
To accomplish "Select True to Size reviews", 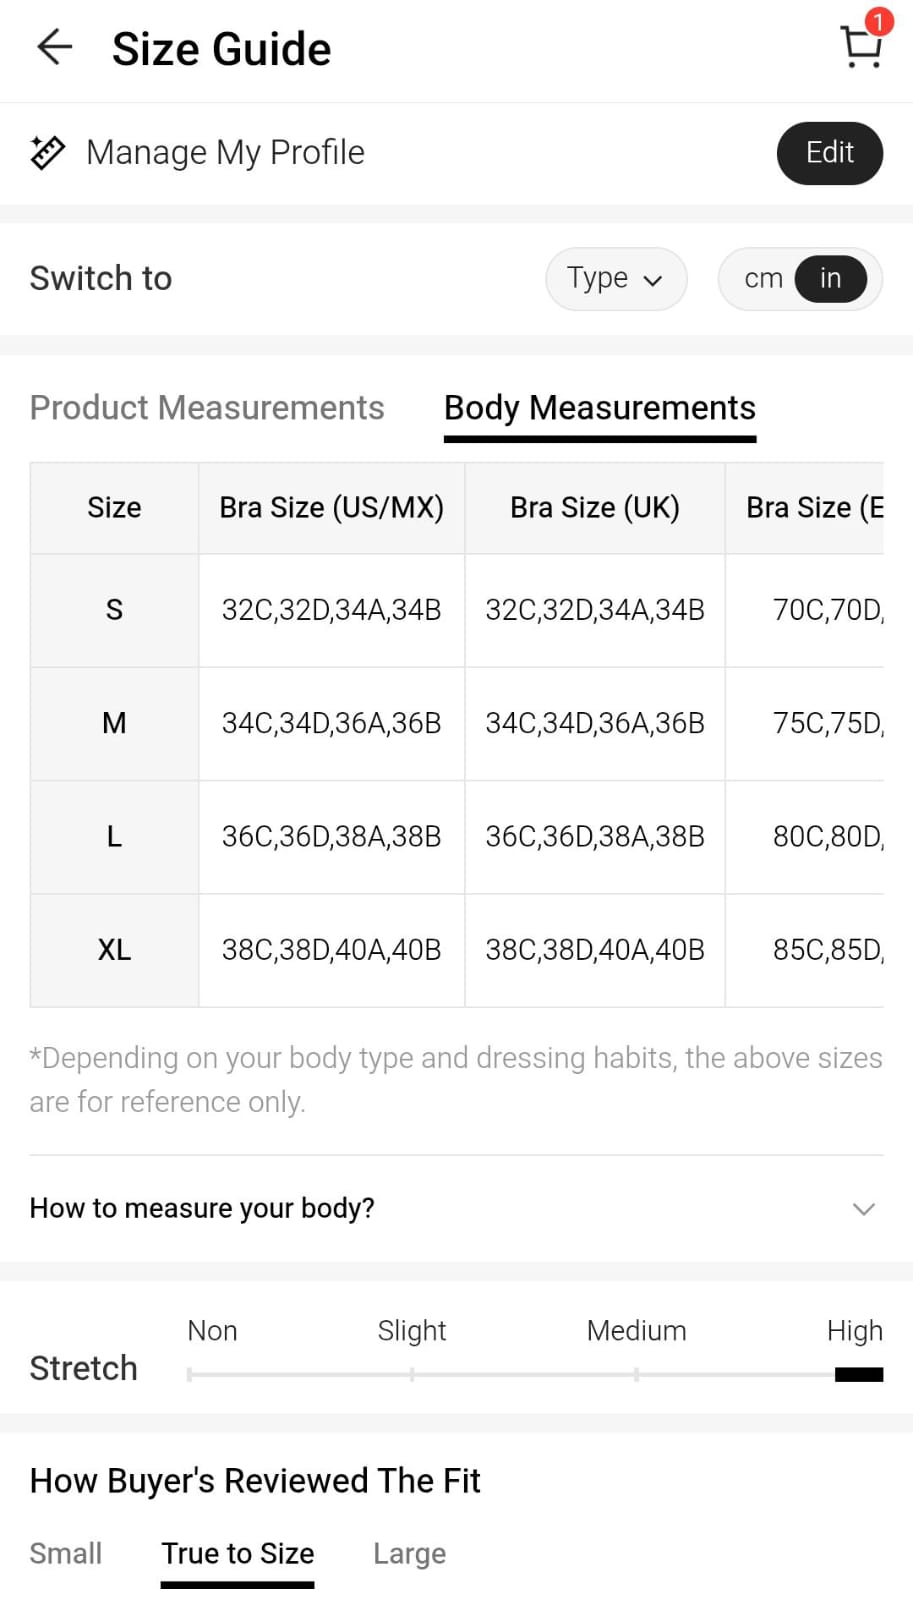I will (x=238, y=1553).
